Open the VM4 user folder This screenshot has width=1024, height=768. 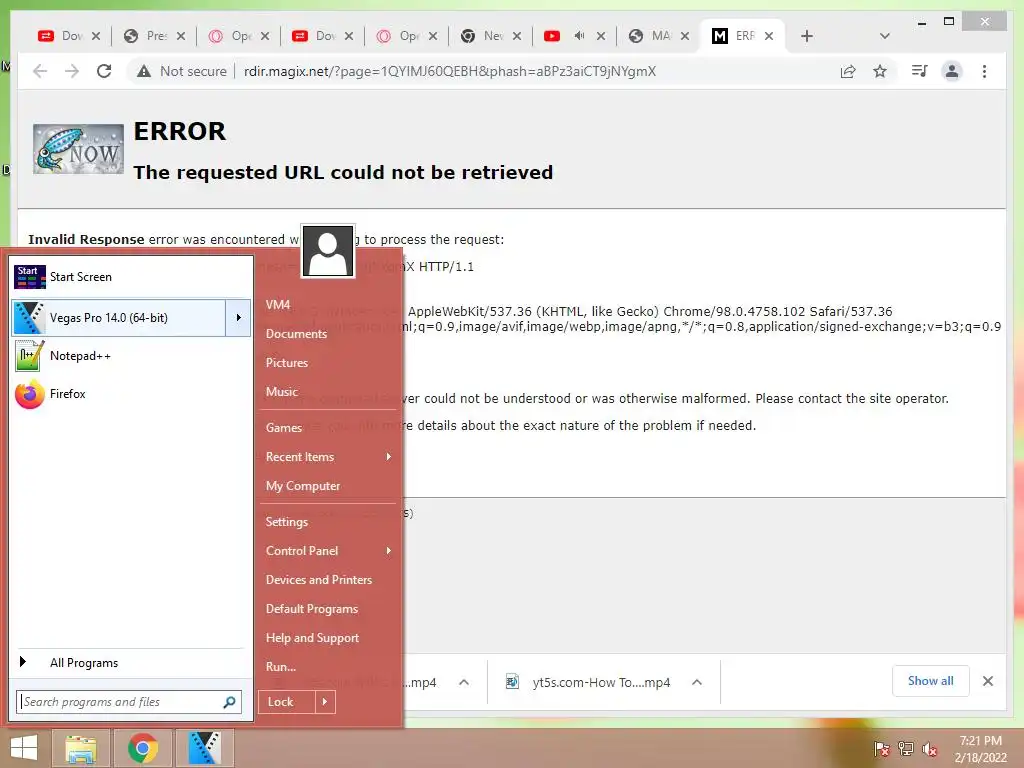278,305
